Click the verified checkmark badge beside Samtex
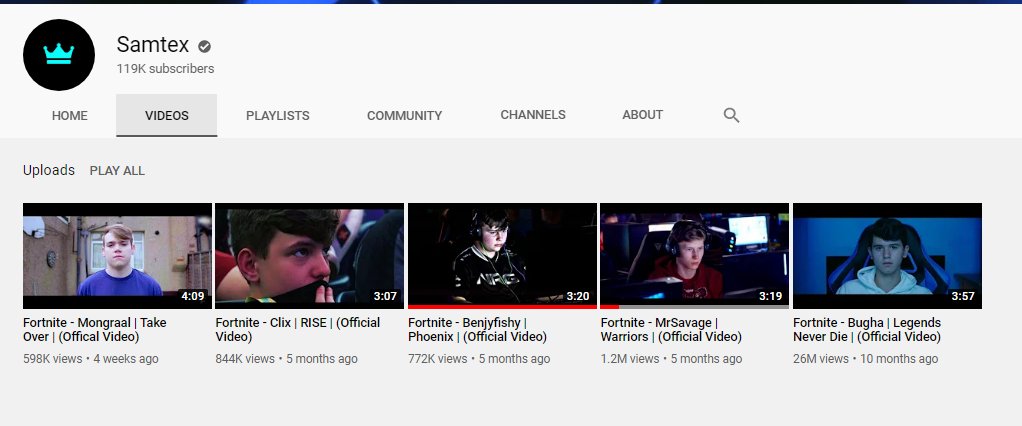Viewport: 1022px width, 426px height. click(205, 46)
